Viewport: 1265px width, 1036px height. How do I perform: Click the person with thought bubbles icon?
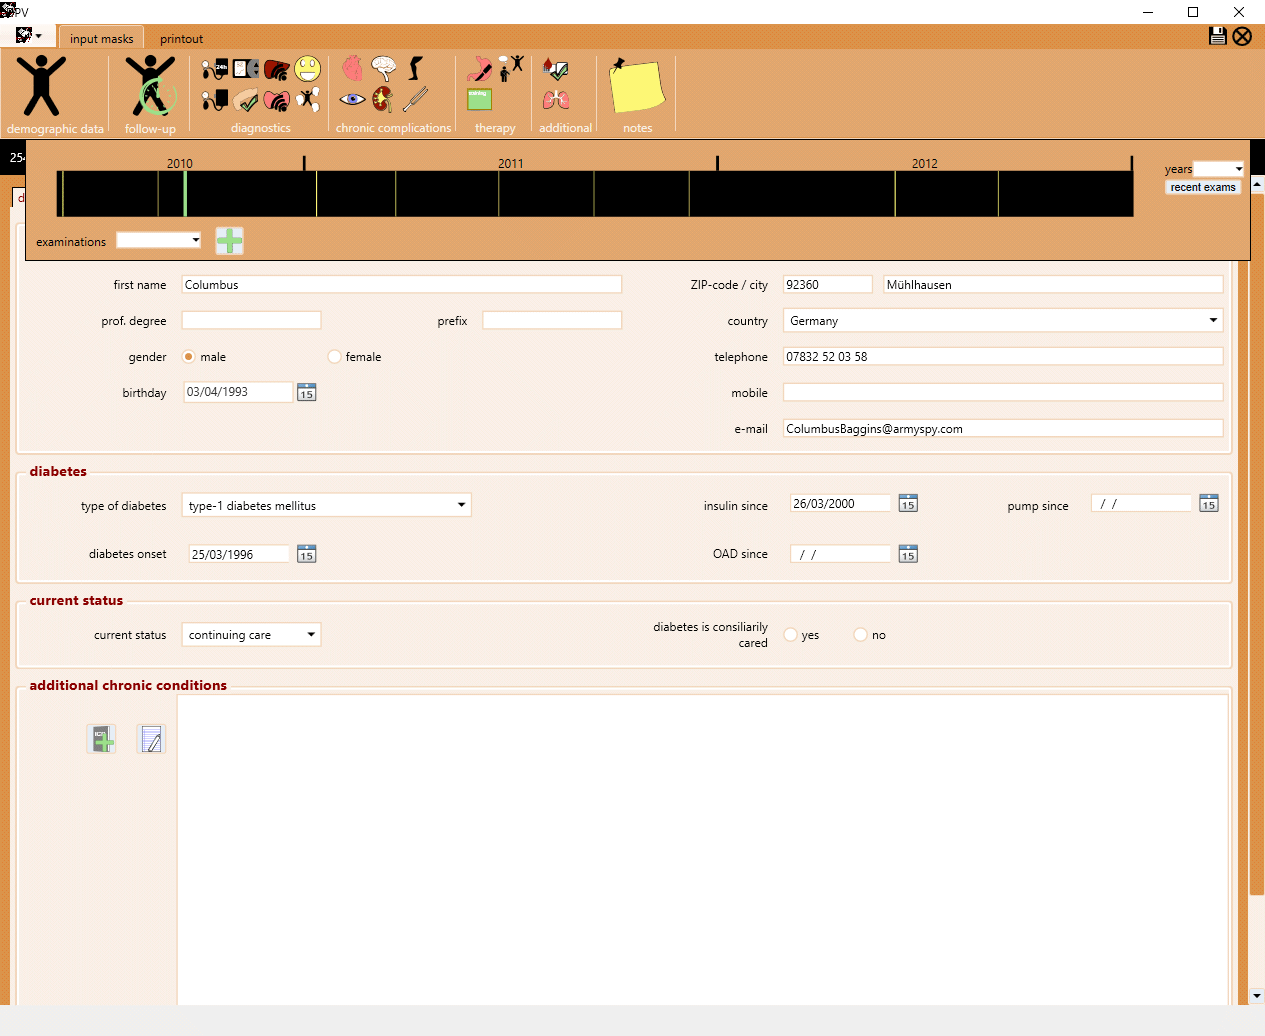(308, 99)
